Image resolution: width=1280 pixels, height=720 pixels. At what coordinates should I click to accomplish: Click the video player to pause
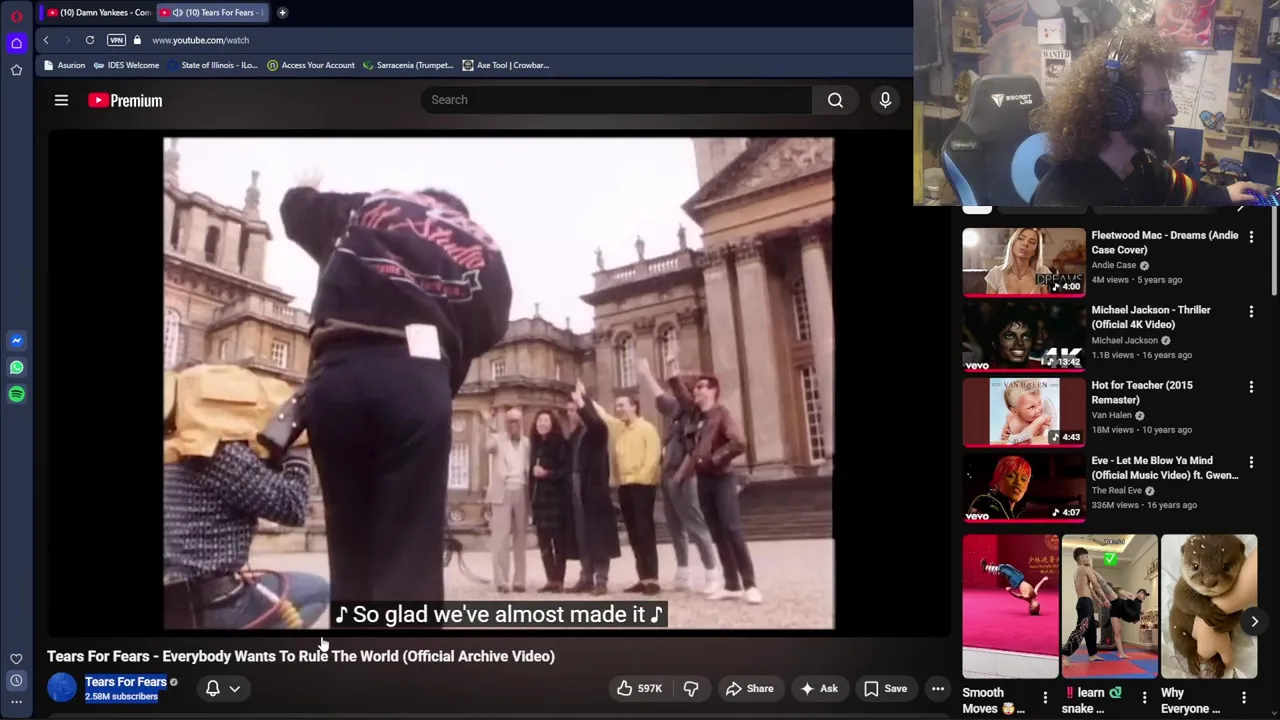[x=498, y=383]
